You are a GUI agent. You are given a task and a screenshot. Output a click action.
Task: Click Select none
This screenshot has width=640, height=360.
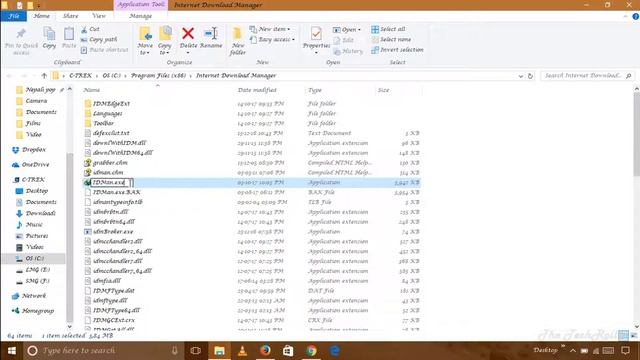(391, 40)
